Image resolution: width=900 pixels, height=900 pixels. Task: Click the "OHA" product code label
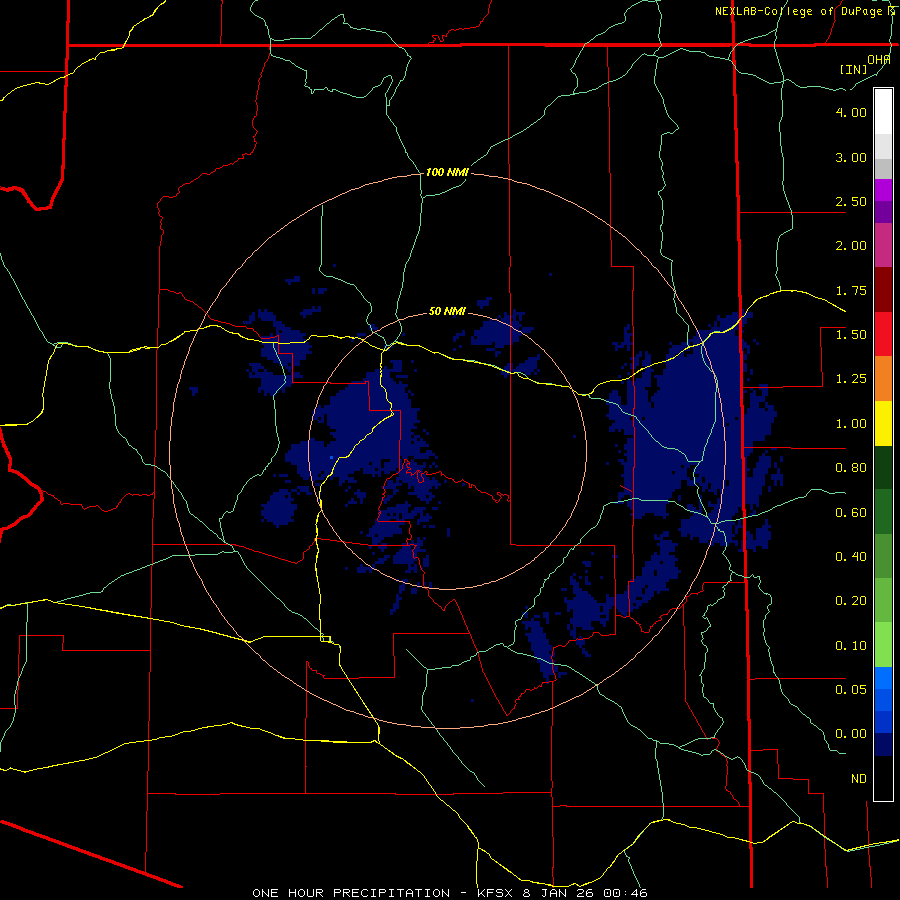[x=879, y=59]
